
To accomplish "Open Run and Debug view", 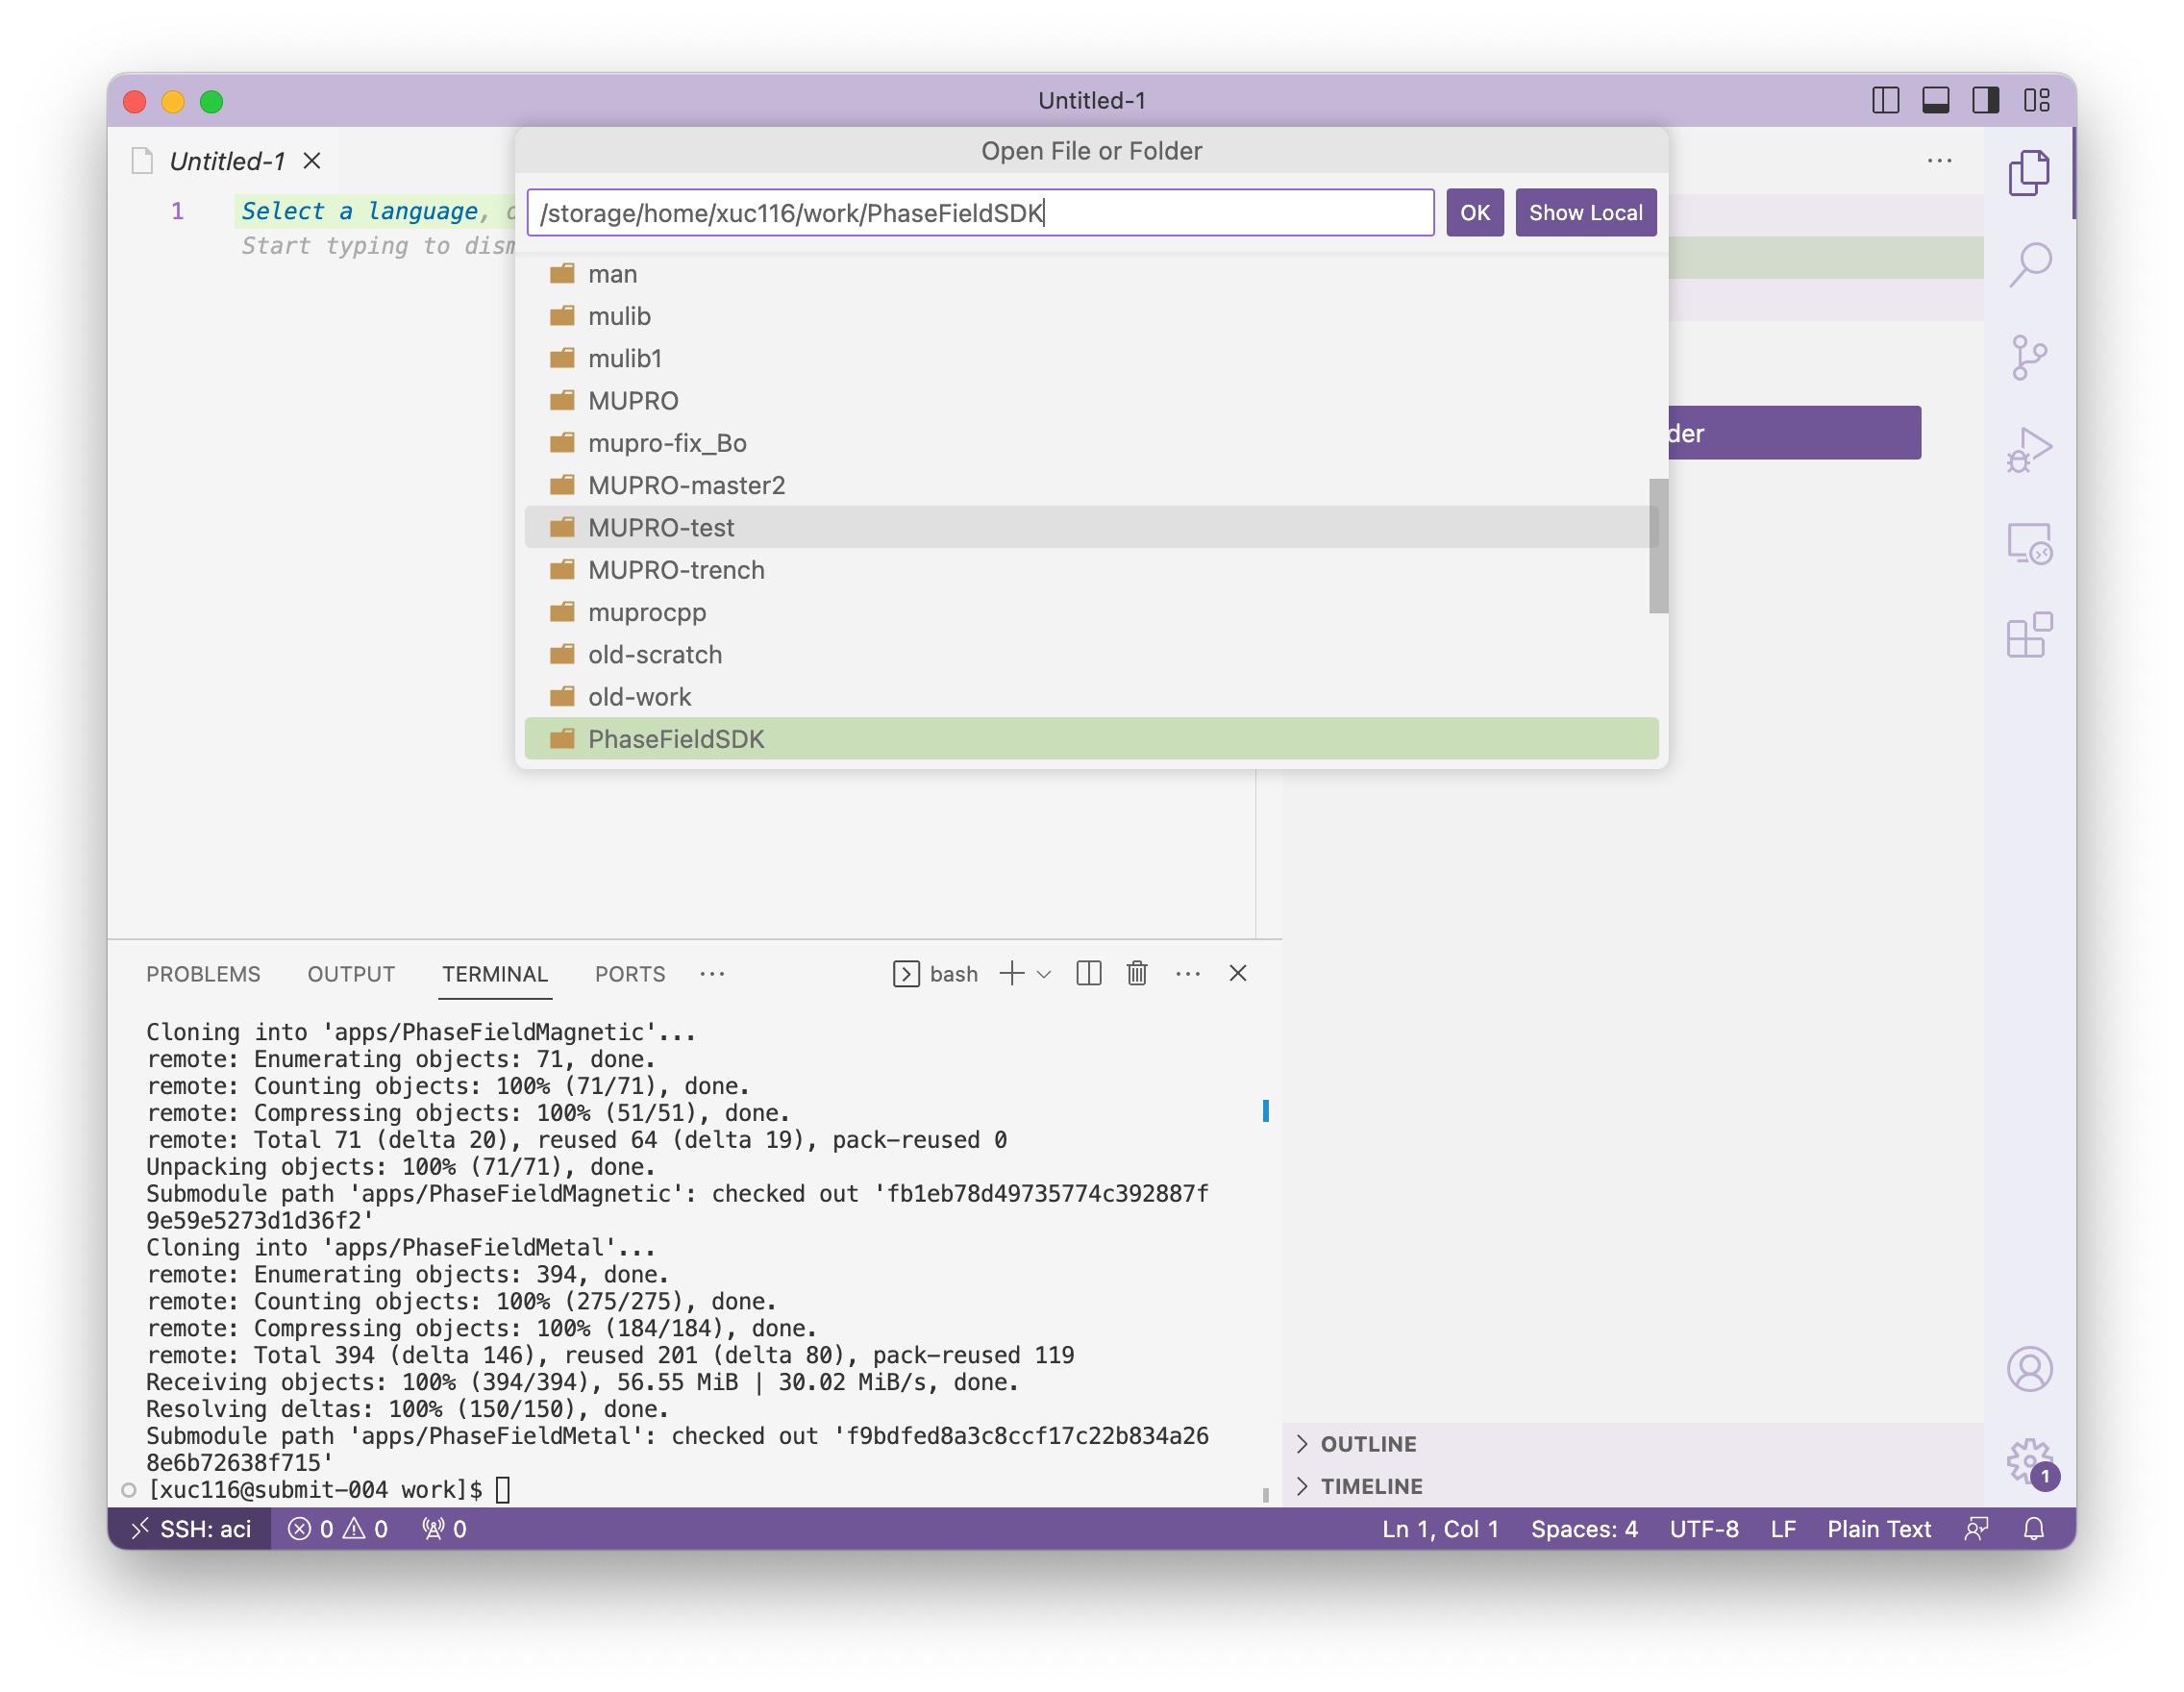I will (2028, 450).
